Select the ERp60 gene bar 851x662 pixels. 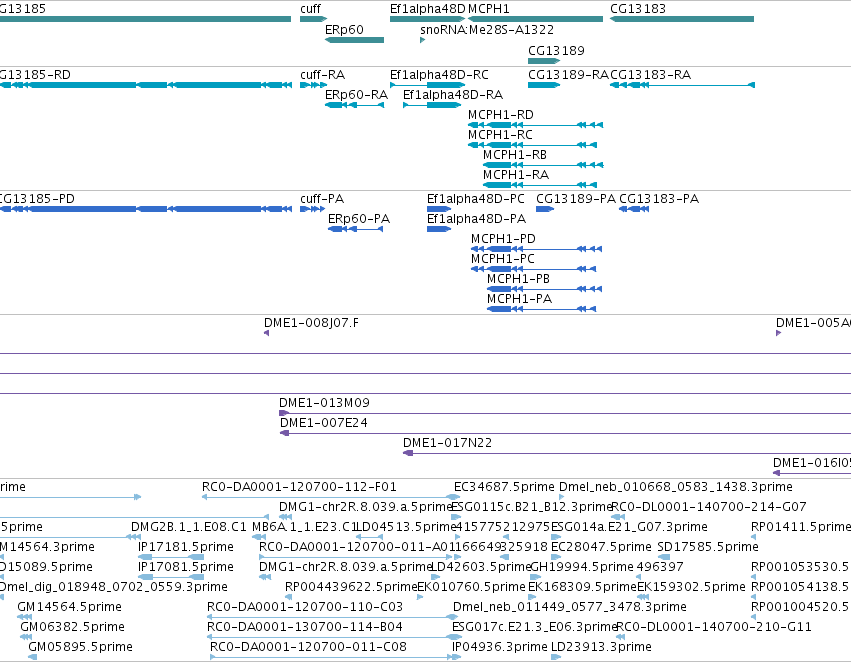[x=354, y=40]
